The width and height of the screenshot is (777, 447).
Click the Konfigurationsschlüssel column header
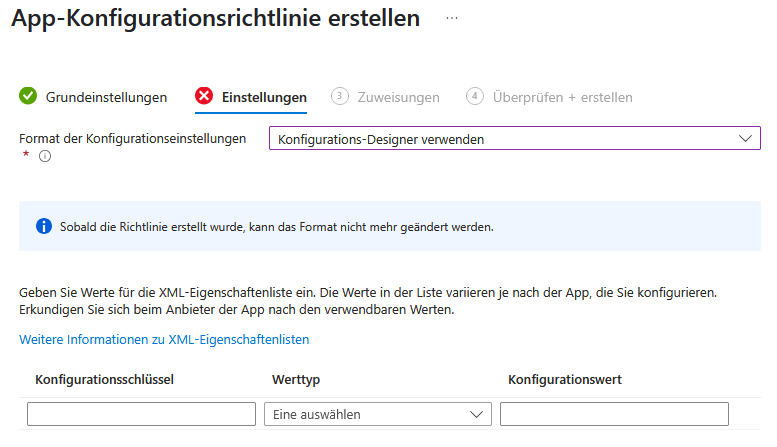(106, 380)
